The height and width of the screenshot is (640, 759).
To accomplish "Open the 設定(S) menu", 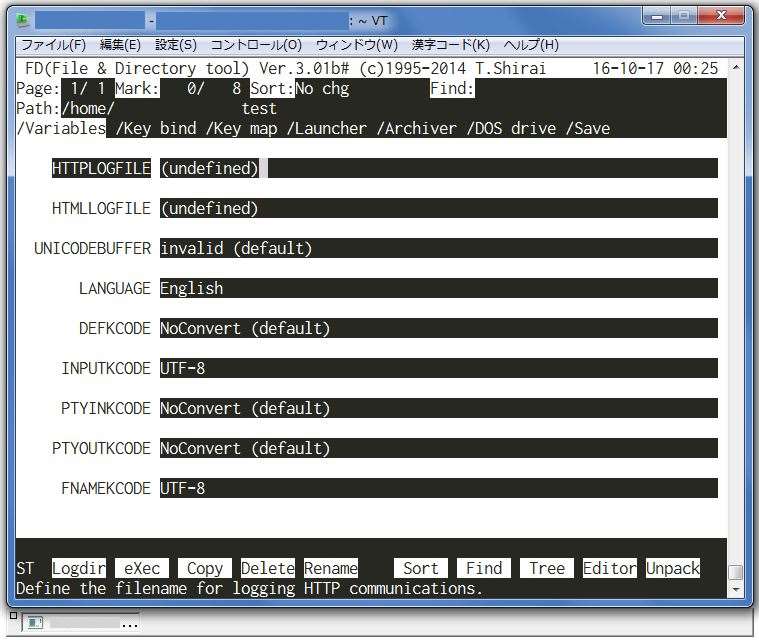I will pyautogui.click(x=176, y=45).
